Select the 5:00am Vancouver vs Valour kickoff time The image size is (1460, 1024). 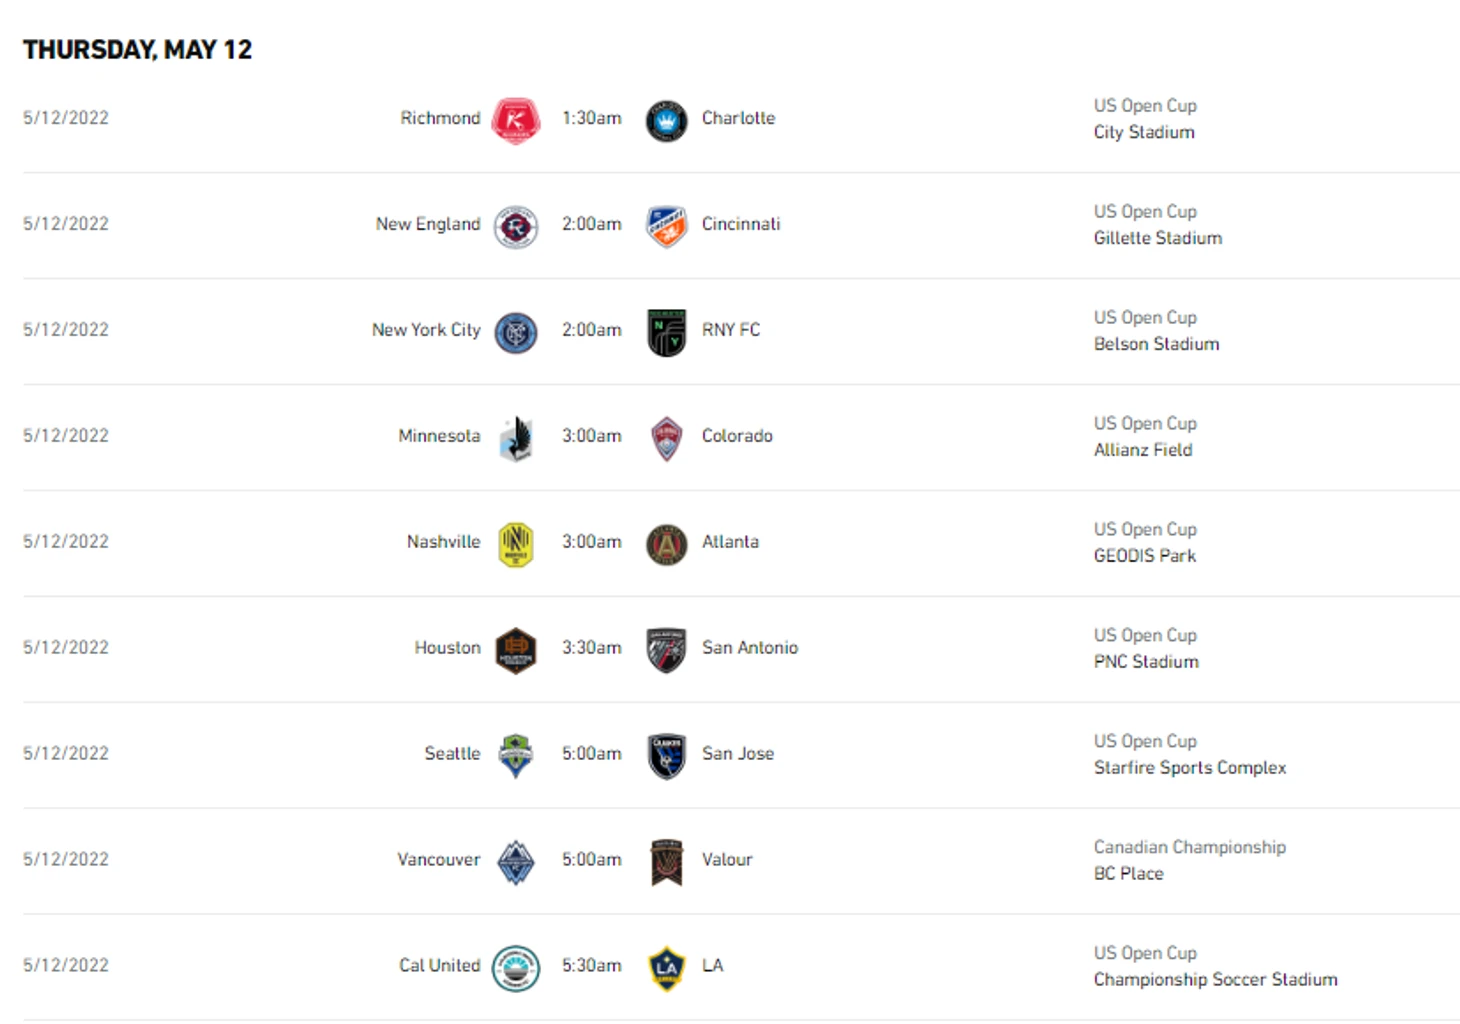pos(591,860)
